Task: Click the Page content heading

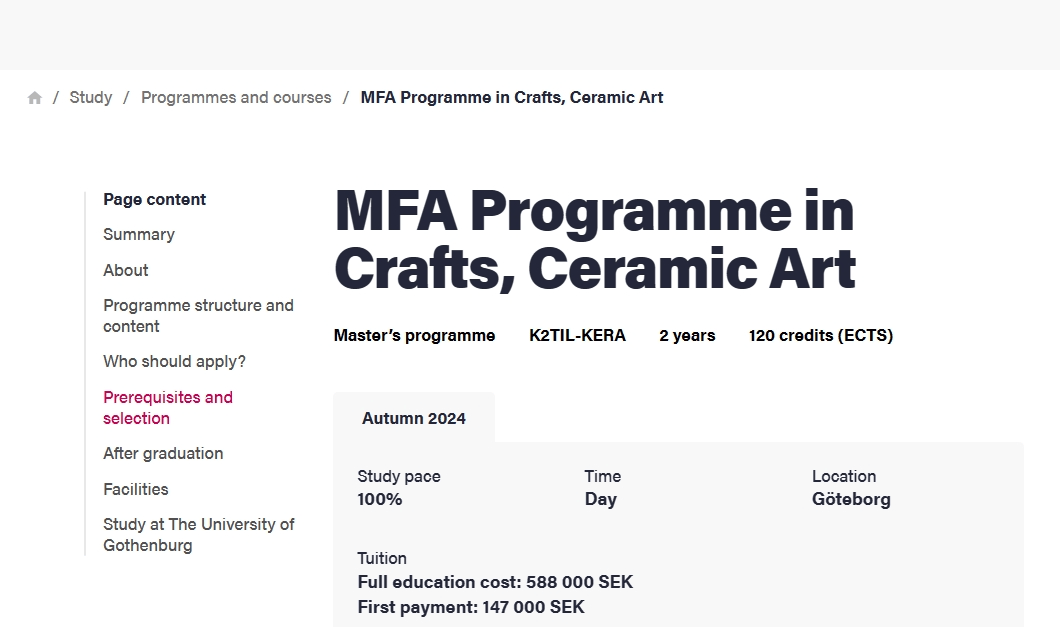Action: pyautogui.click(x=154, y=200)
